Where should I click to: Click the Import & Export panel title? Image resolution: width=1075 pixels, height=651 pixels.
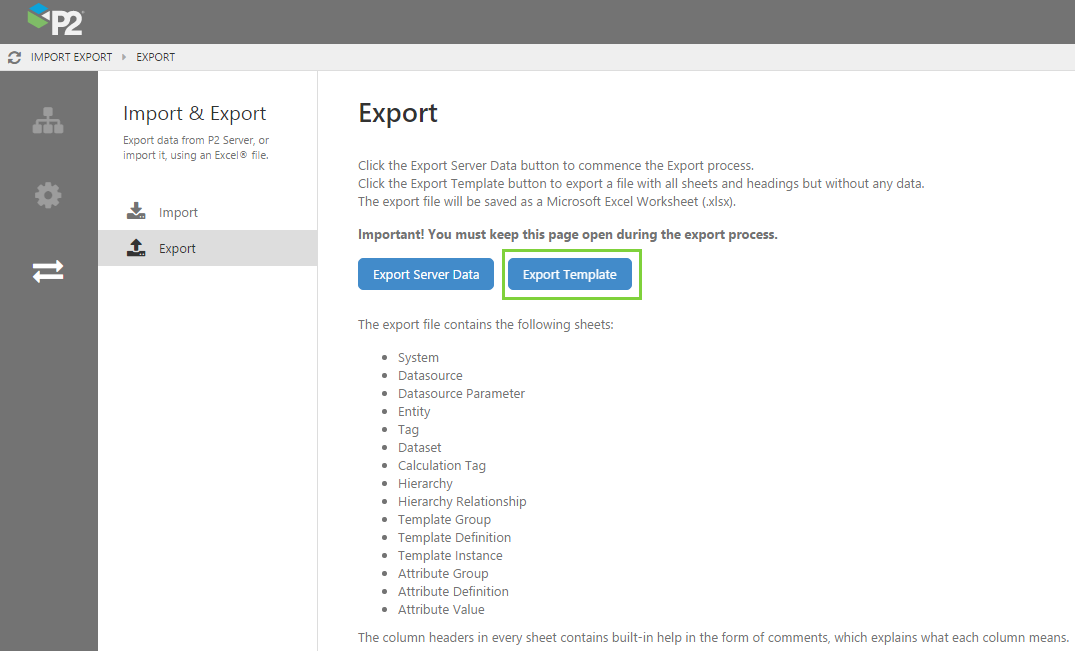pos(194,113)
